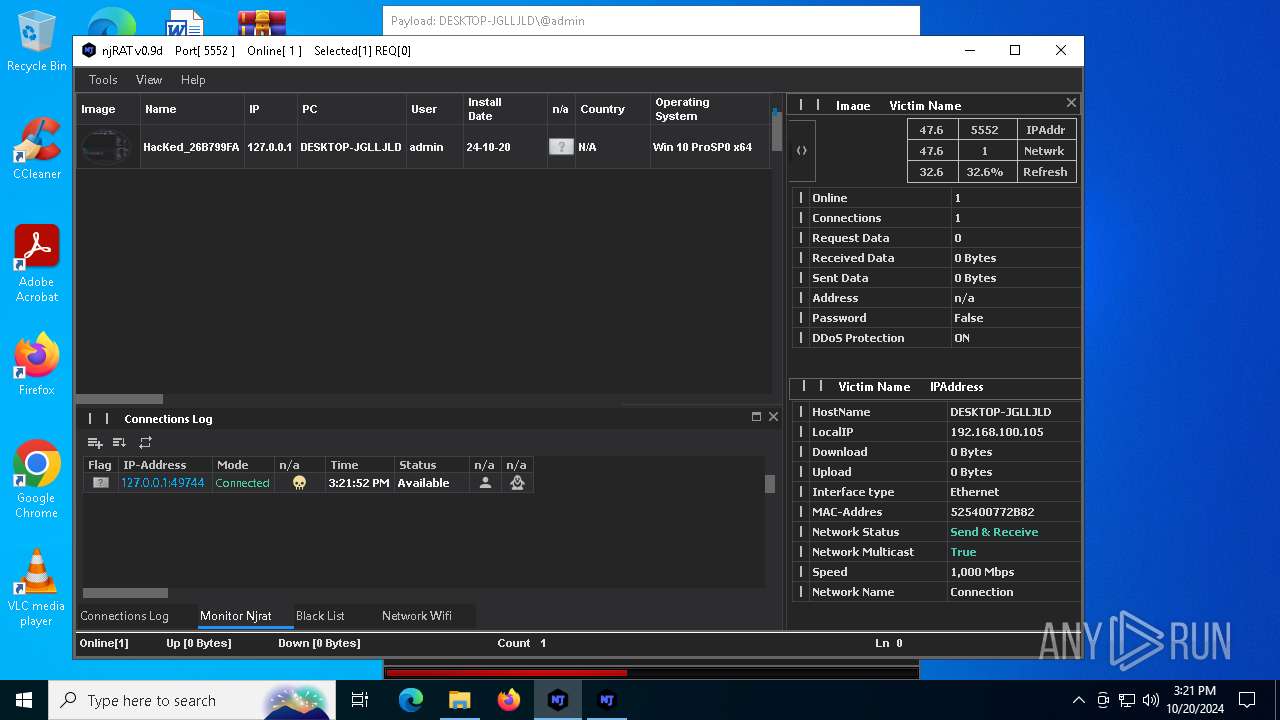
Task: Close the Connections Log panel
Action: pyautogui.click(x=773, y=417)
